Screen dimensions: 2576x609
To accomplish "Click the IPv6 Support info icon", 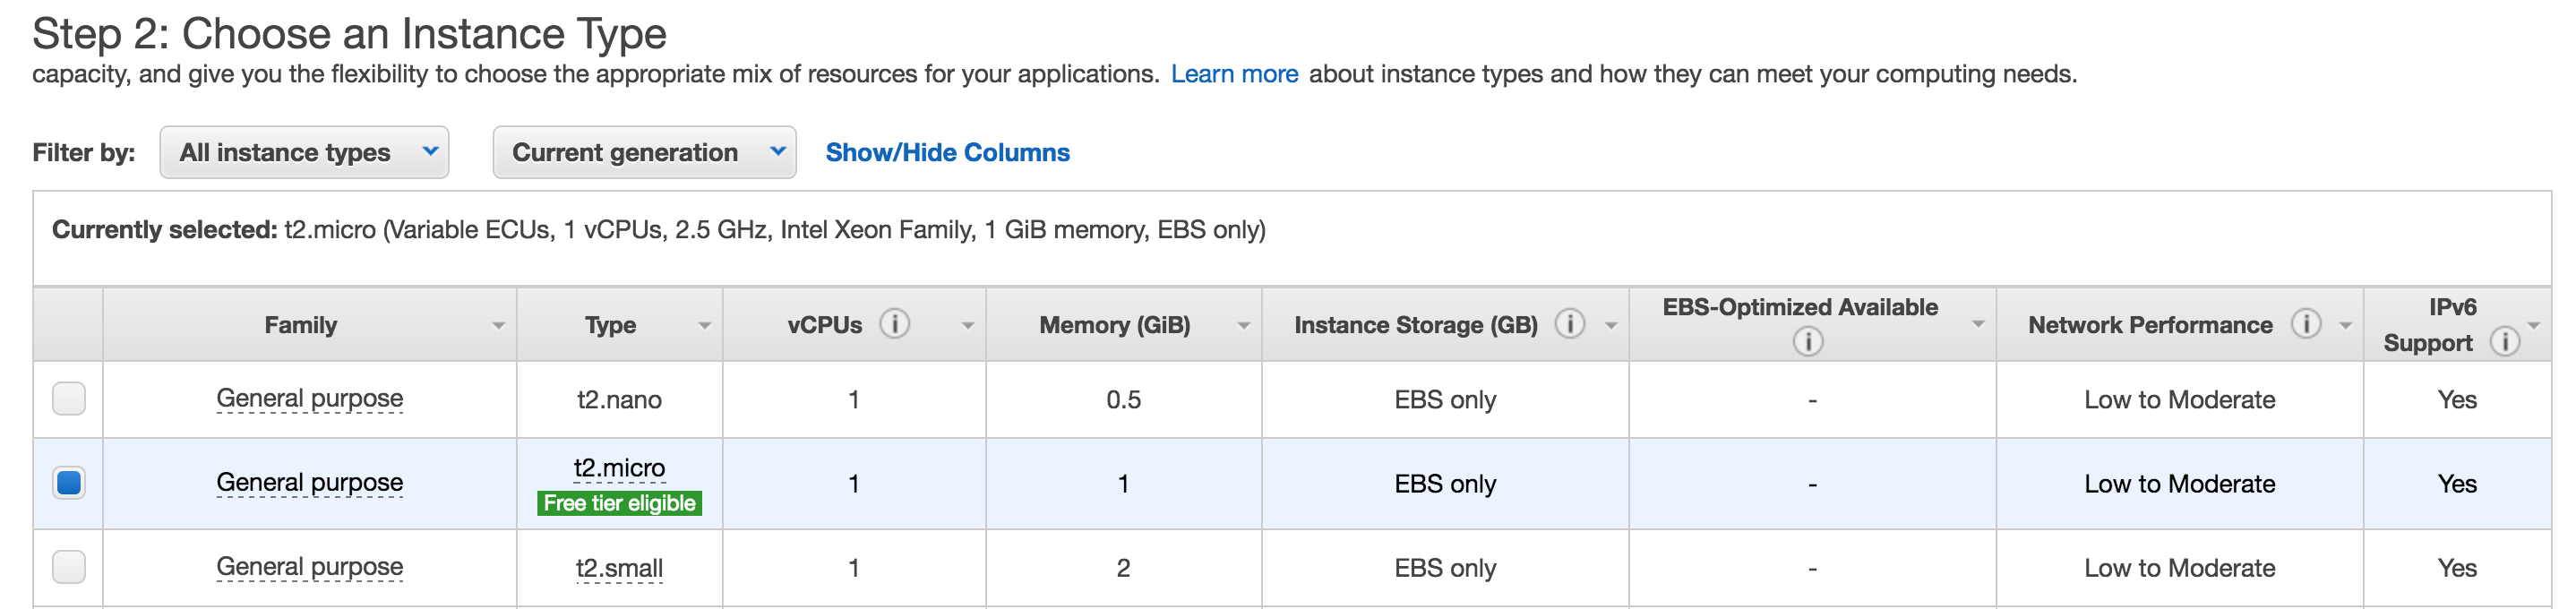I will coord(2504,342).
